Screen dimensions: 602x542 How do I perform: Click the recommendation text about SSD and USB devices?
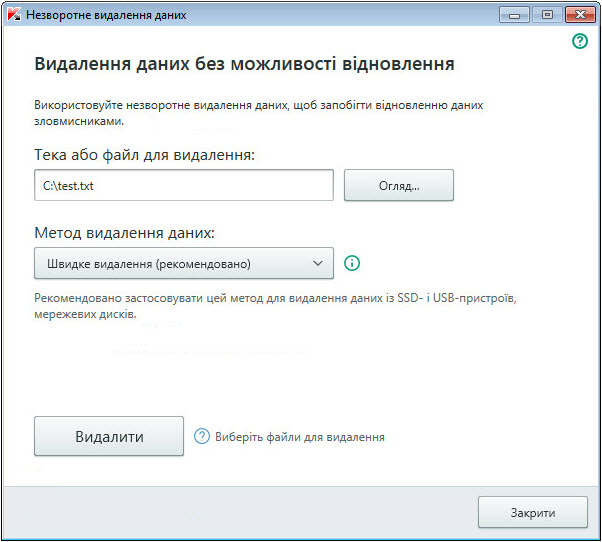tap(275, 306)
